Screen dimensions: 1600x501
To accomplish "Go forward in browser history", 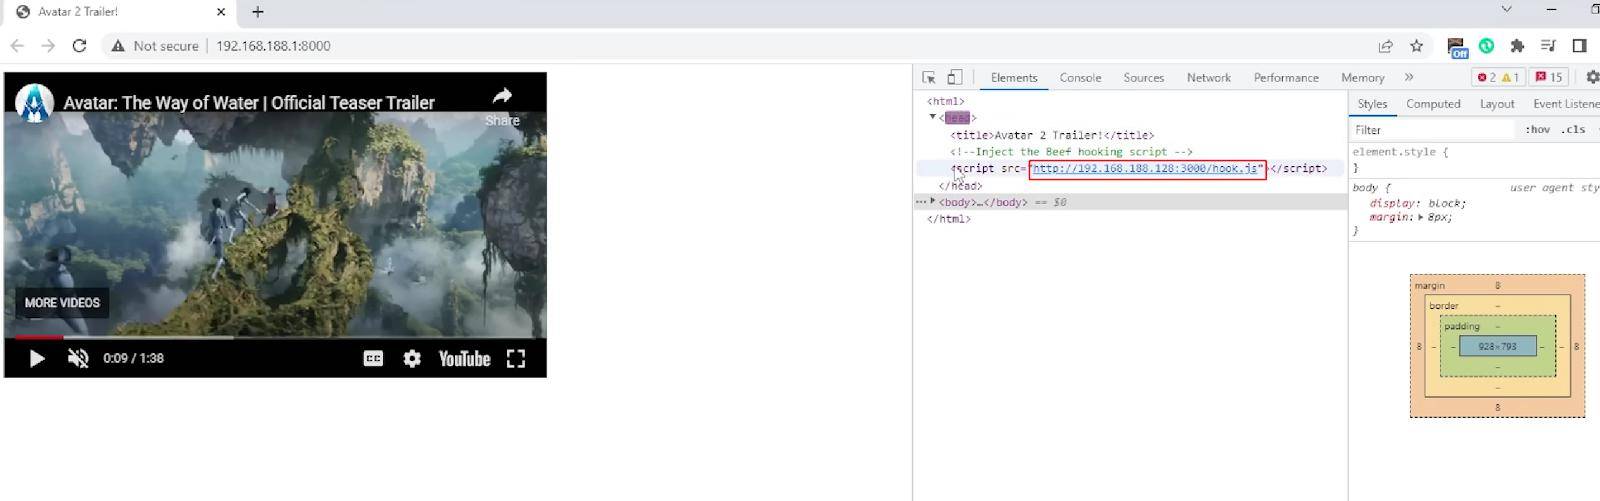I will (48, 46).
